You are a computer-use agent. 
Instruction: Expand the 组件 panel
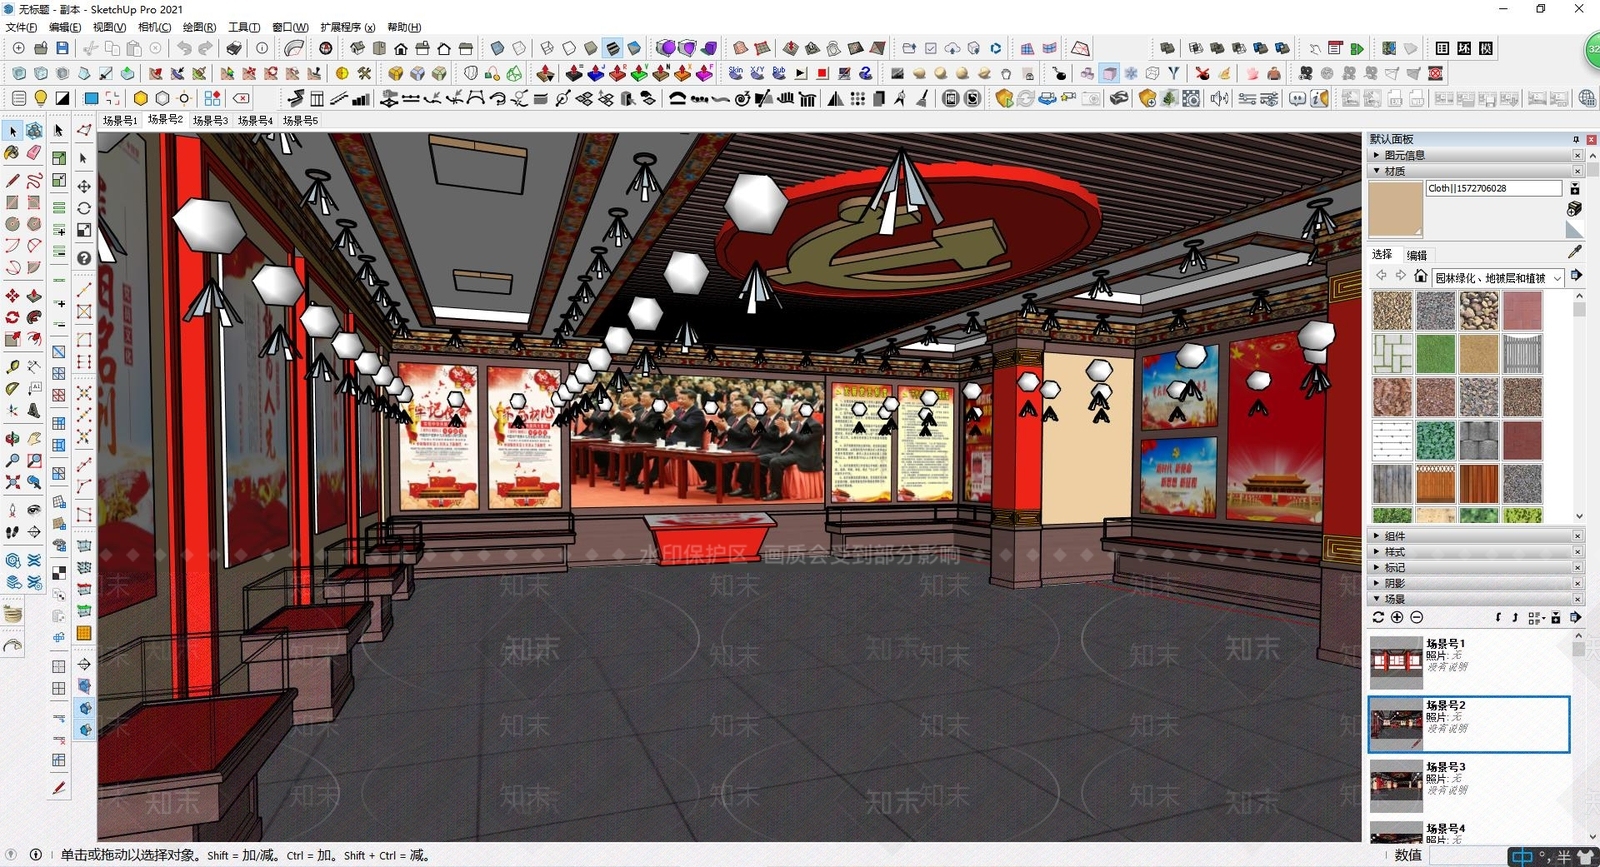point(1474,536)
